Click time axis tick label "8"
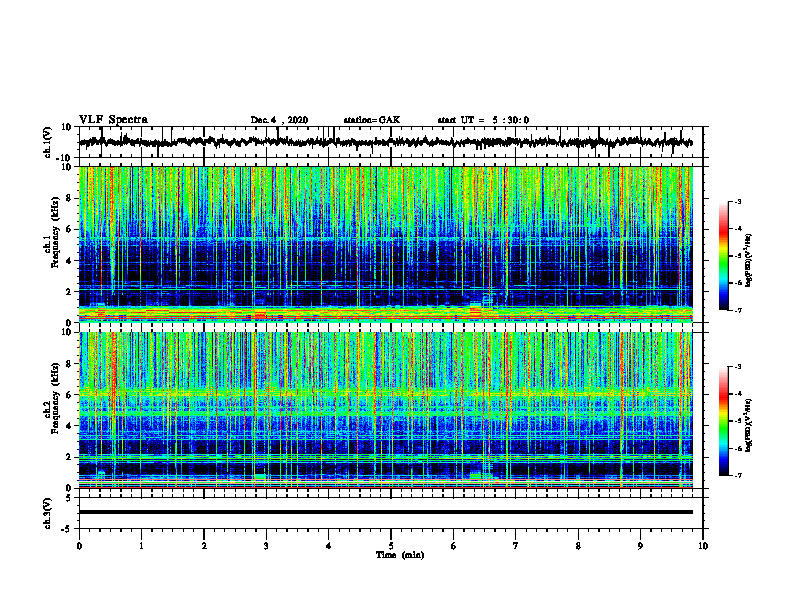792x612 pixels. pos(578,546)
